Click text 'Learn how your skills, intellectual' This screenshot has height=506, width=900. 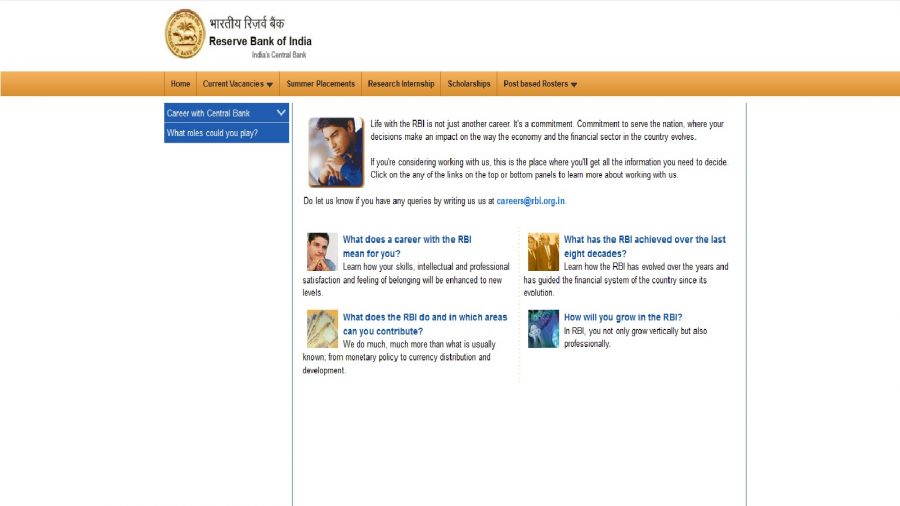[406, 279]
